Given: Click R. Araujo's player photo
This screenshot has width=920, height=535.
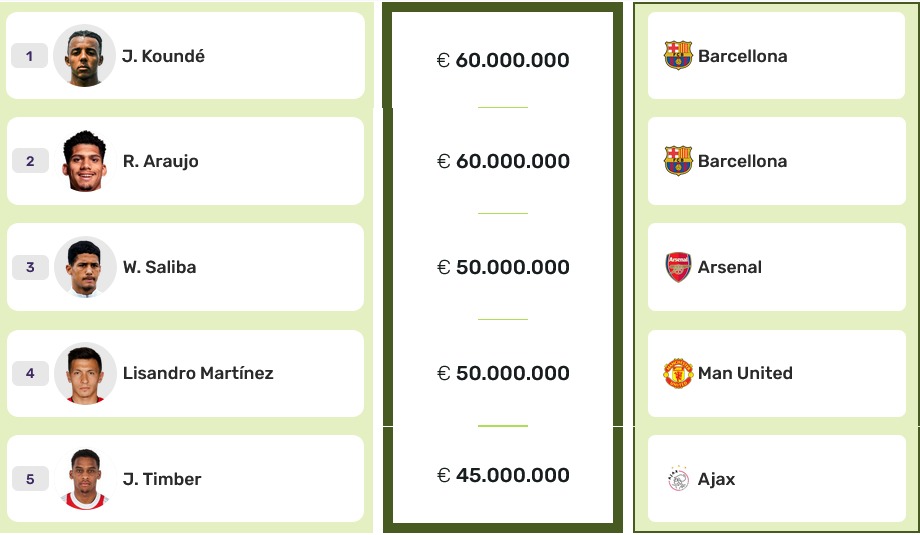Looking at the screenshot, I should tap(85, 161).
